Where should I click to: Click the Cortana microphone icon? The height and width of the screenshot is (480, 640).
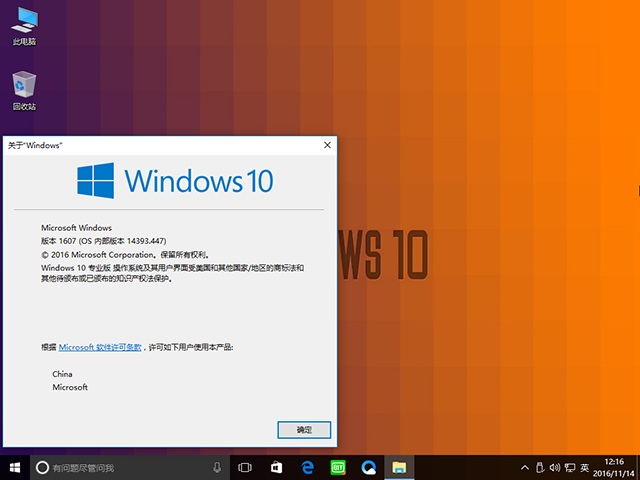tap(216, 467)
